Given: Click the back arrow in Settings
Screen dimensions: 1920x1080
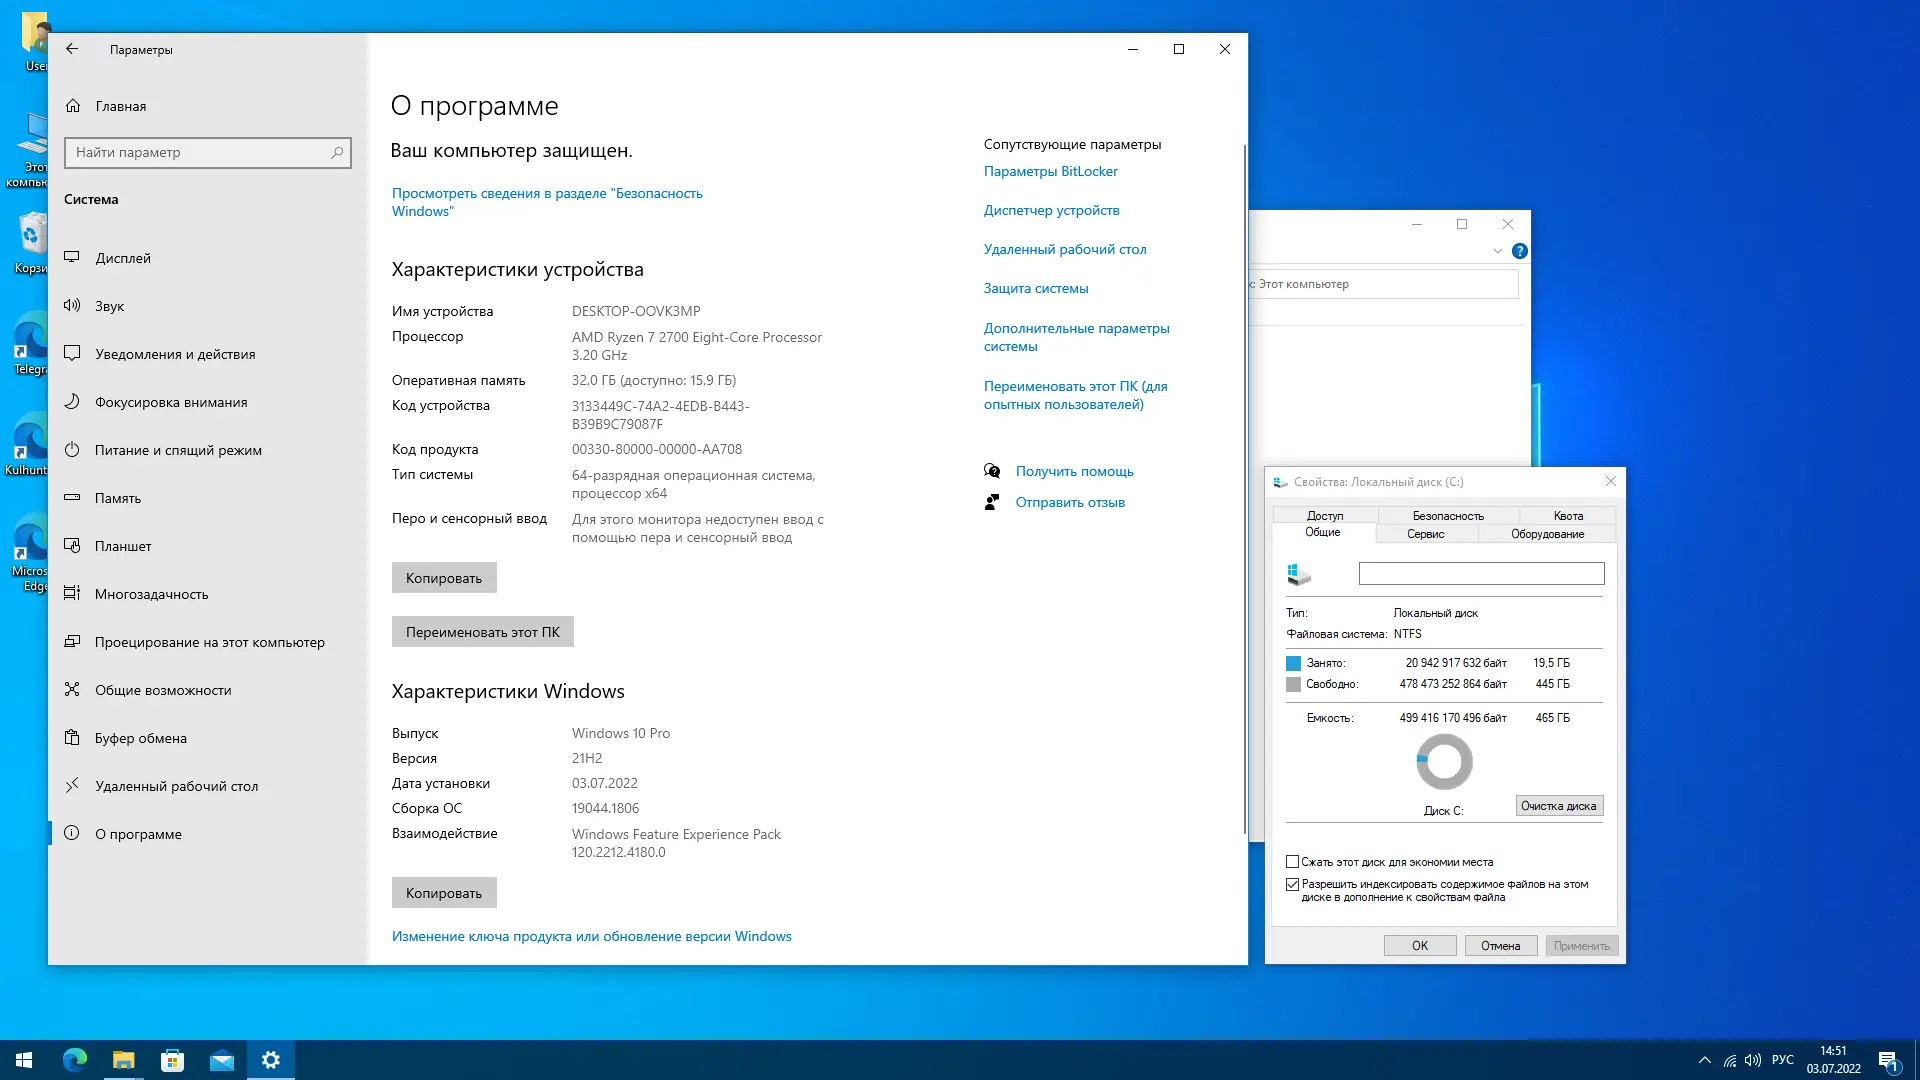Looking at the screenshot, I should tap(72, 49).
